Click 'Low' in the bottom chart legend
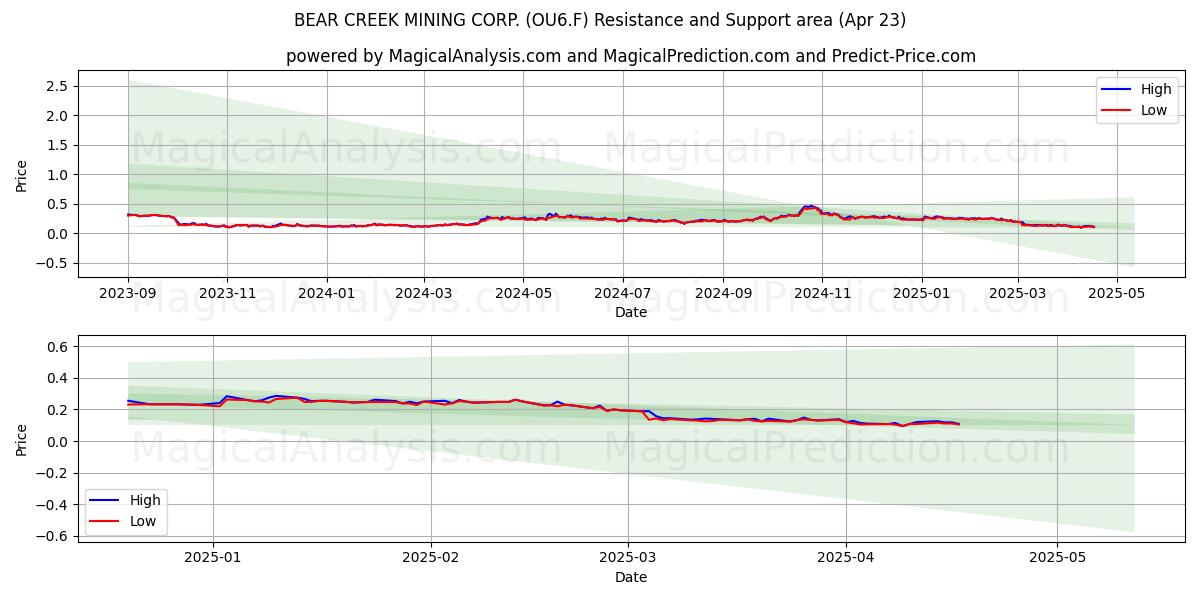Viewport: 1200px width, 600px height. coord(142,521)
